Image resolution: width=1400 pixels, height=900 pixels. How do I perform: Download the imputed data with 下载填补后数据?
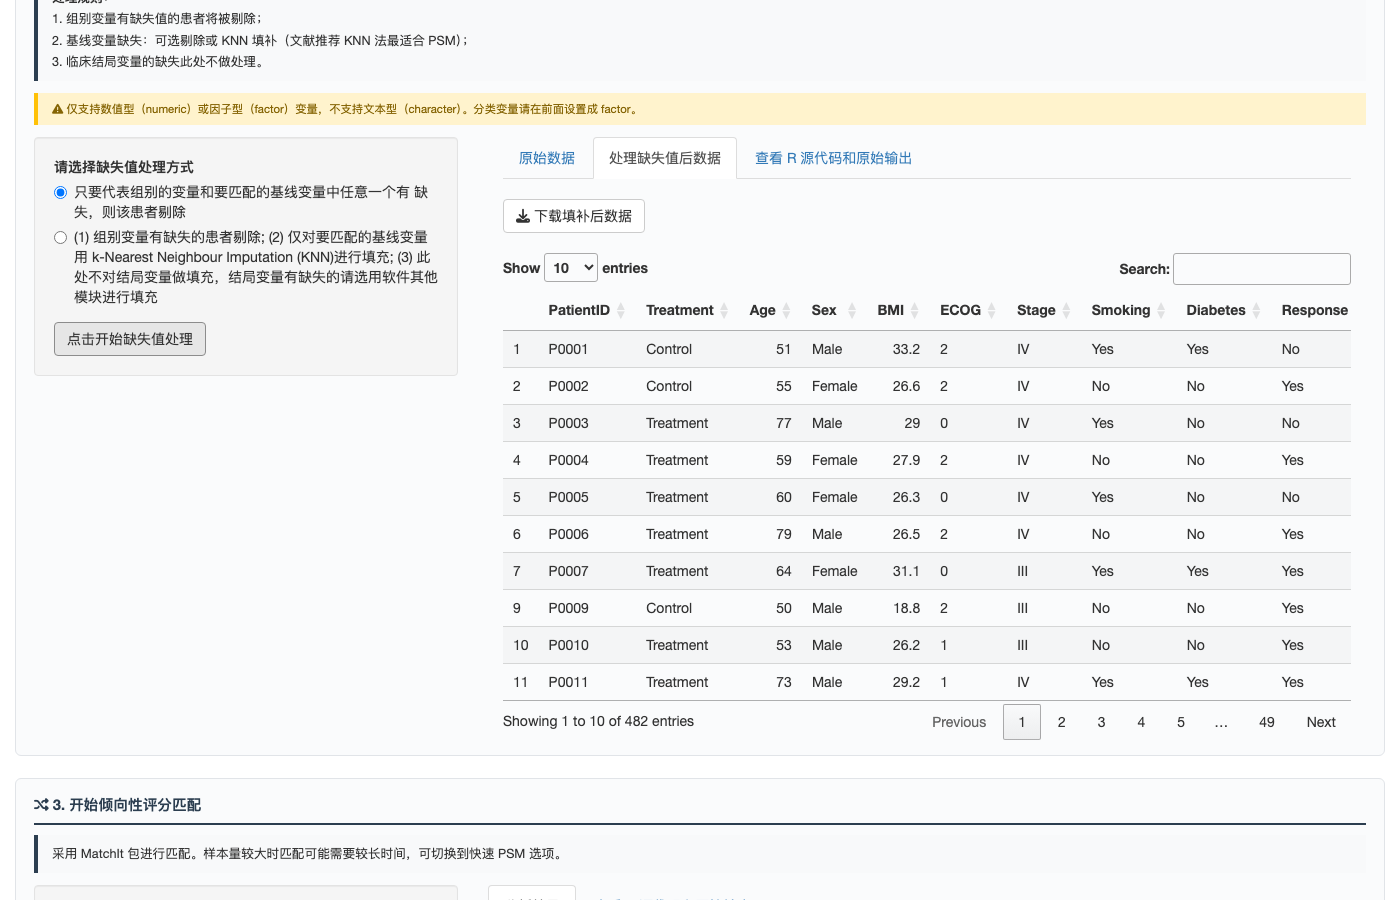pos(574,216)
